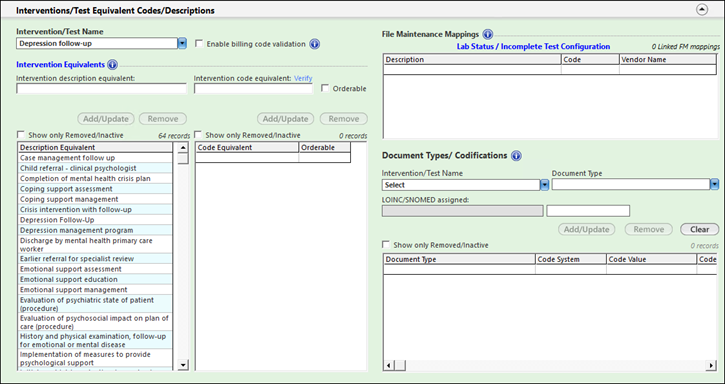Toggle Show only Removed/Inactive above Description Equivalent list
The image size is (725, 384).
[x=20, y=135]
